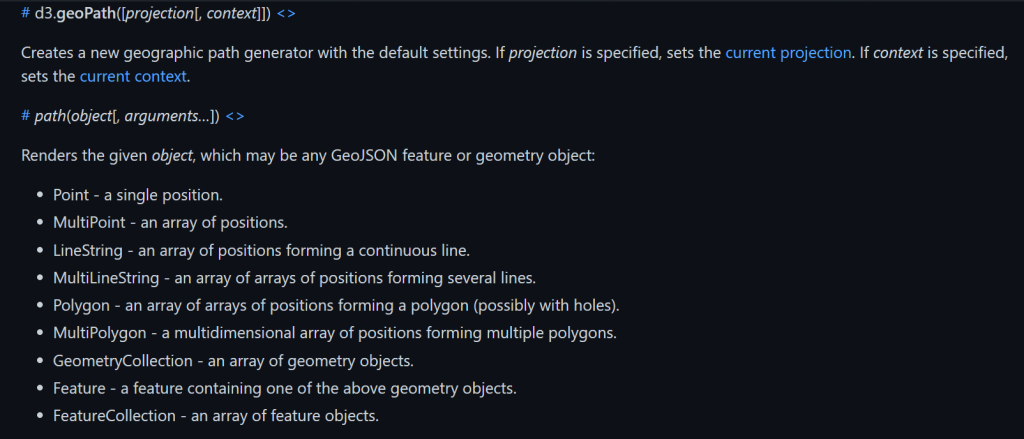Click the # anchor before path(object
This screenshot has height=439, width=1024.
point(25,116)
